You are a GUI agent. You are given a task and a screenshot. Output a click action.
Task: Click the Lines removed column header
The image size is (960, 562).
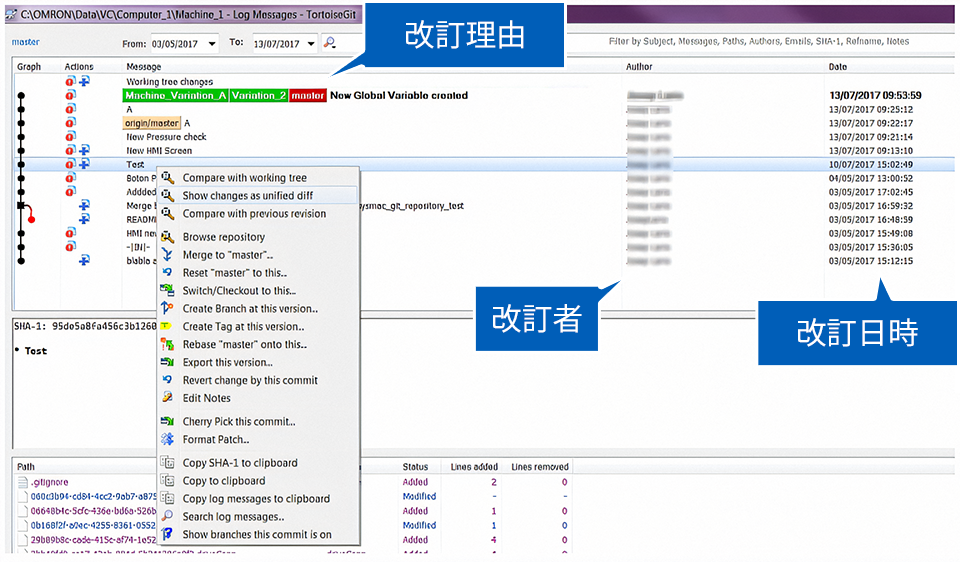click(x=540, y=466)
